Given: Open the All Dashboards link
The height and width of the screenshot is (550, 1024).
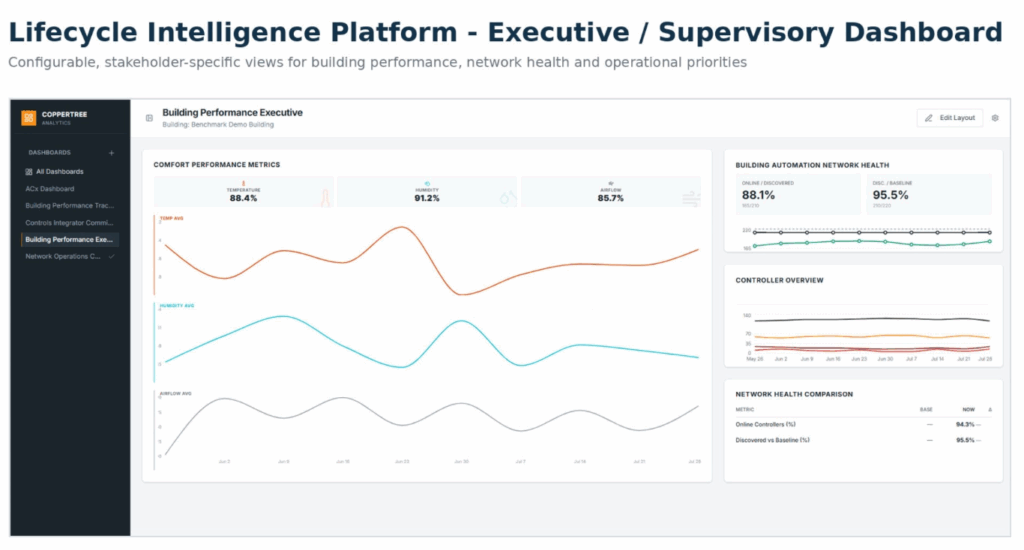Looking at the screenshot, I should click(x=59, y=172).
